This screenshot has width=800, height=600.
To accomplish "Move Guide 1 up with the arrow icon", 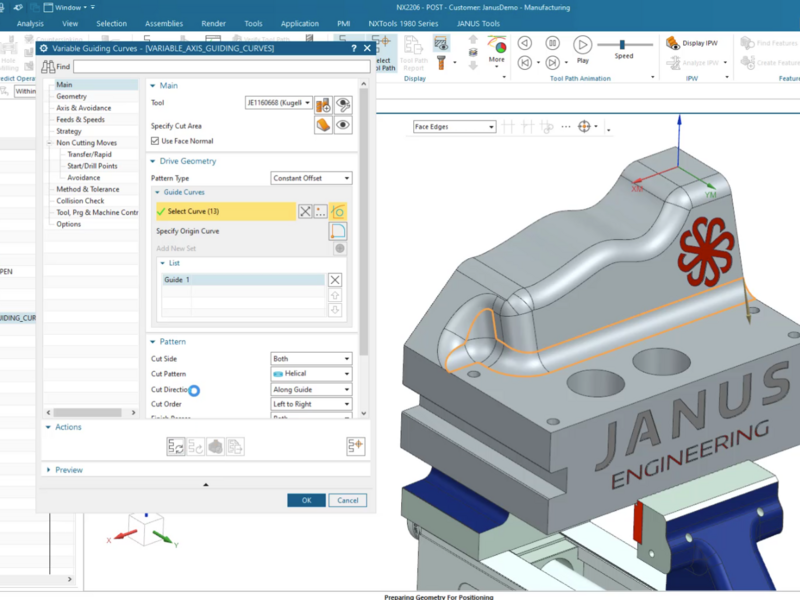I will [x=335, y=295].
